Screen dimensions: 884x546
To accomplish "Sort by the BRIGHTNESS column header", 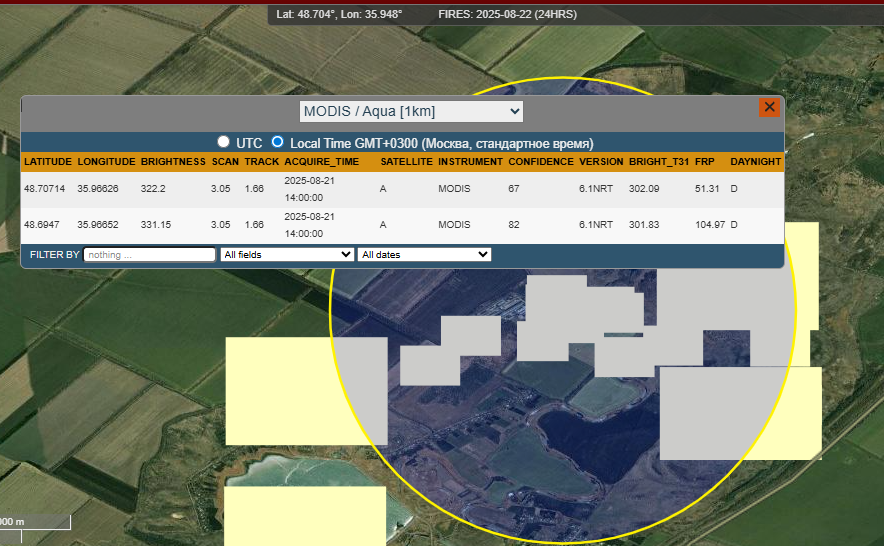I will (173, 161).
